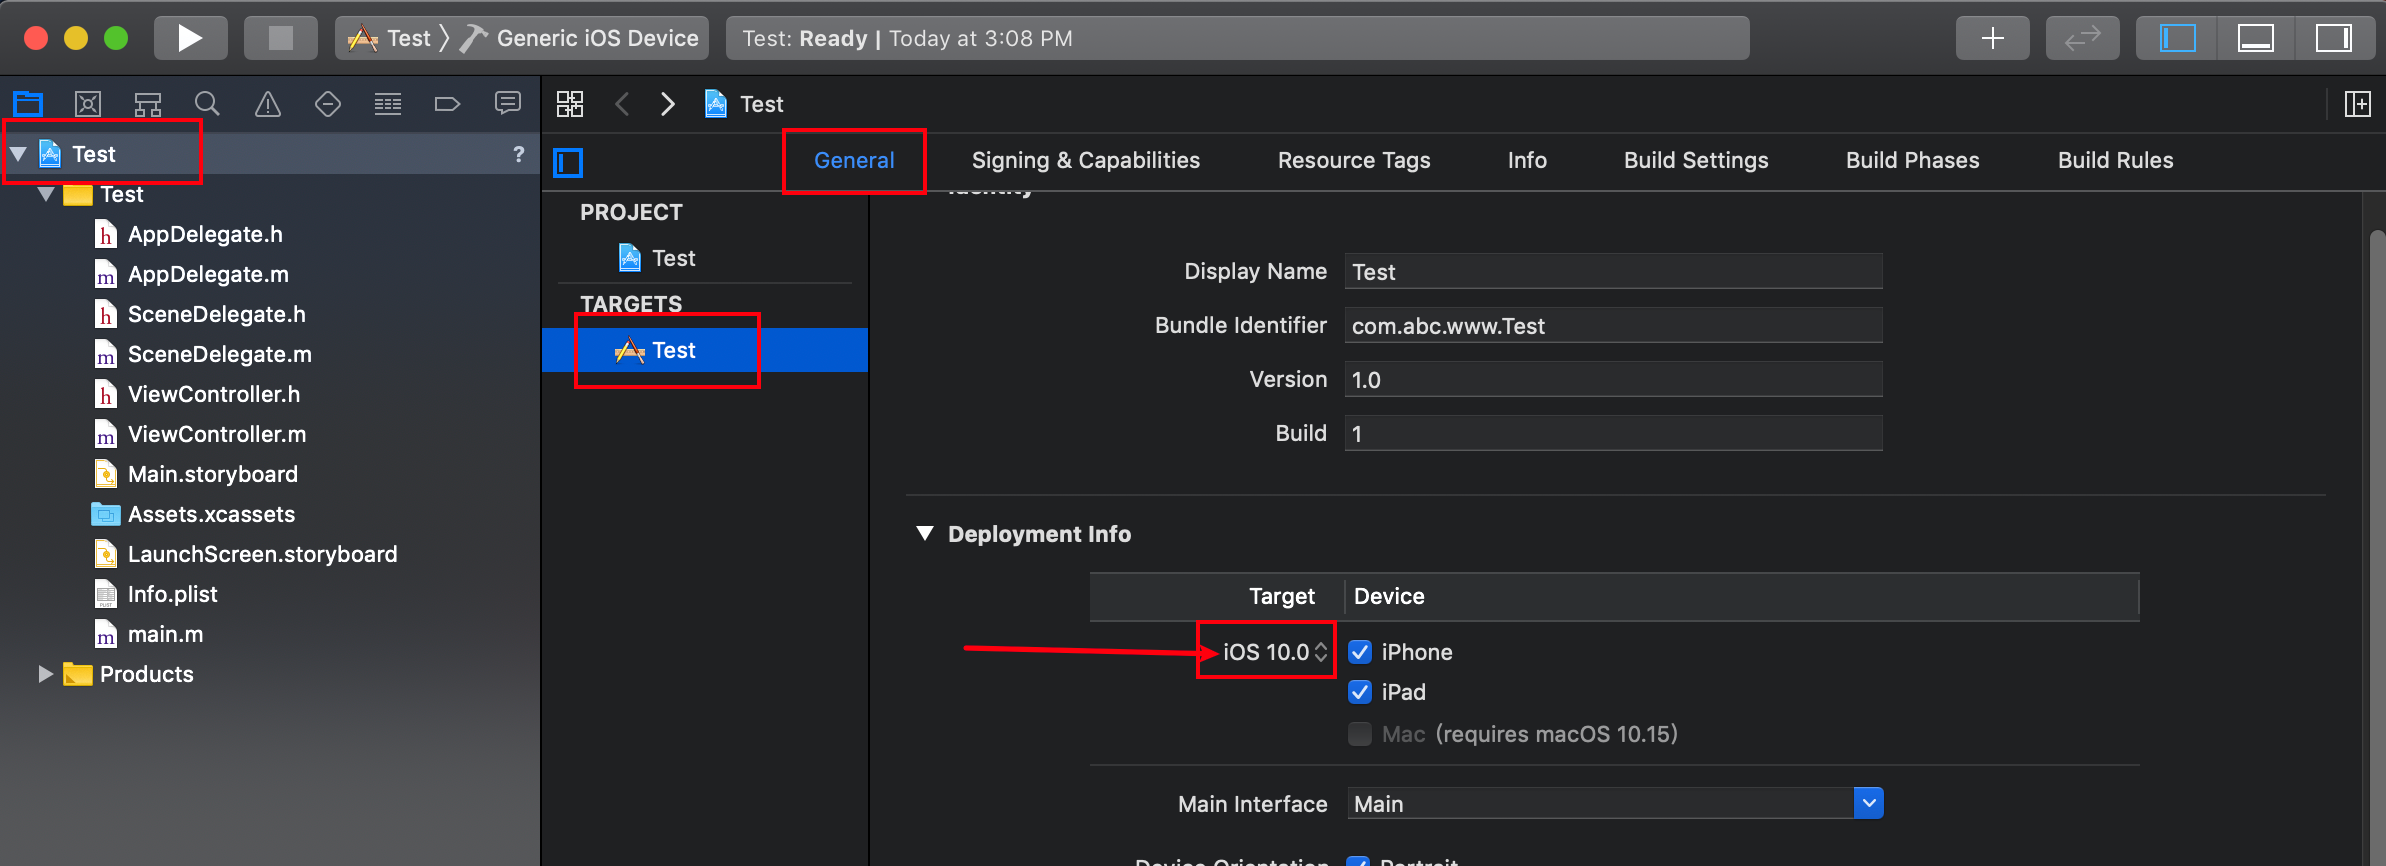Open the Report navigator icon
Screen dimensions: 2386x866
[x=508, y=104]
